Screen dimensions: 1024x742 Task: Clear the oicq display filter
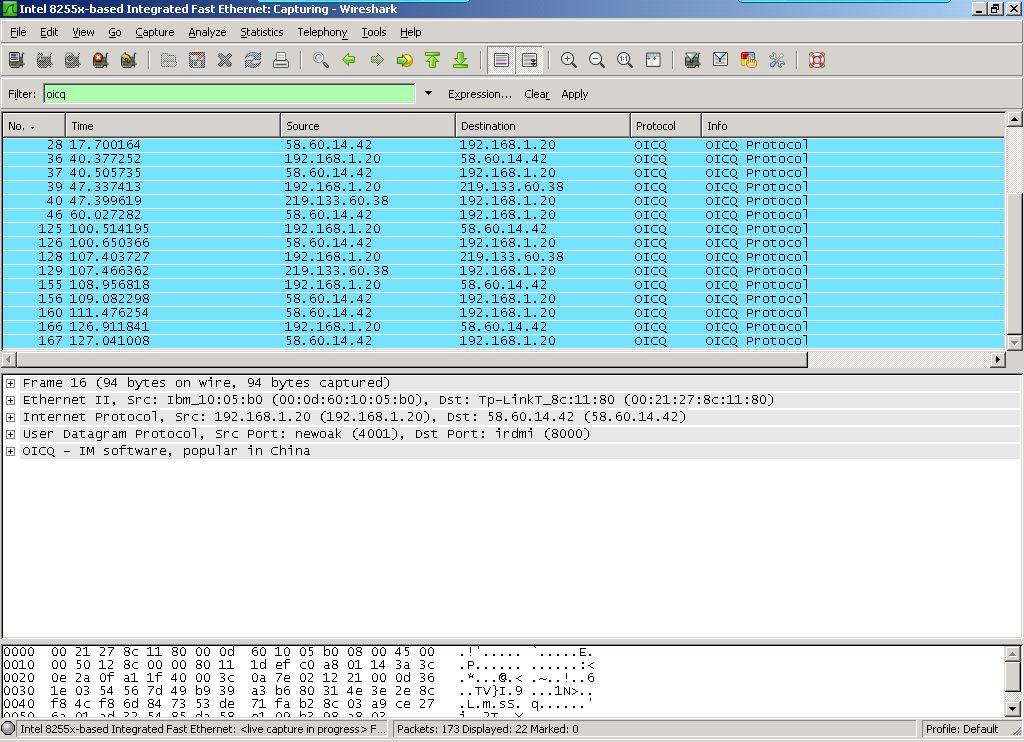coord(536,94)
